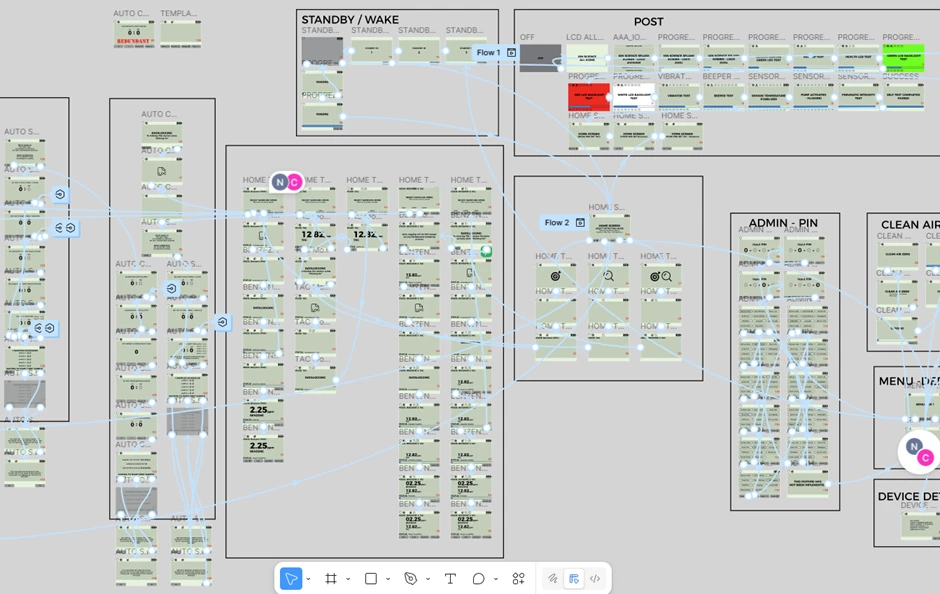Play Flow 2 prototype via its play icon

point(580,222)
